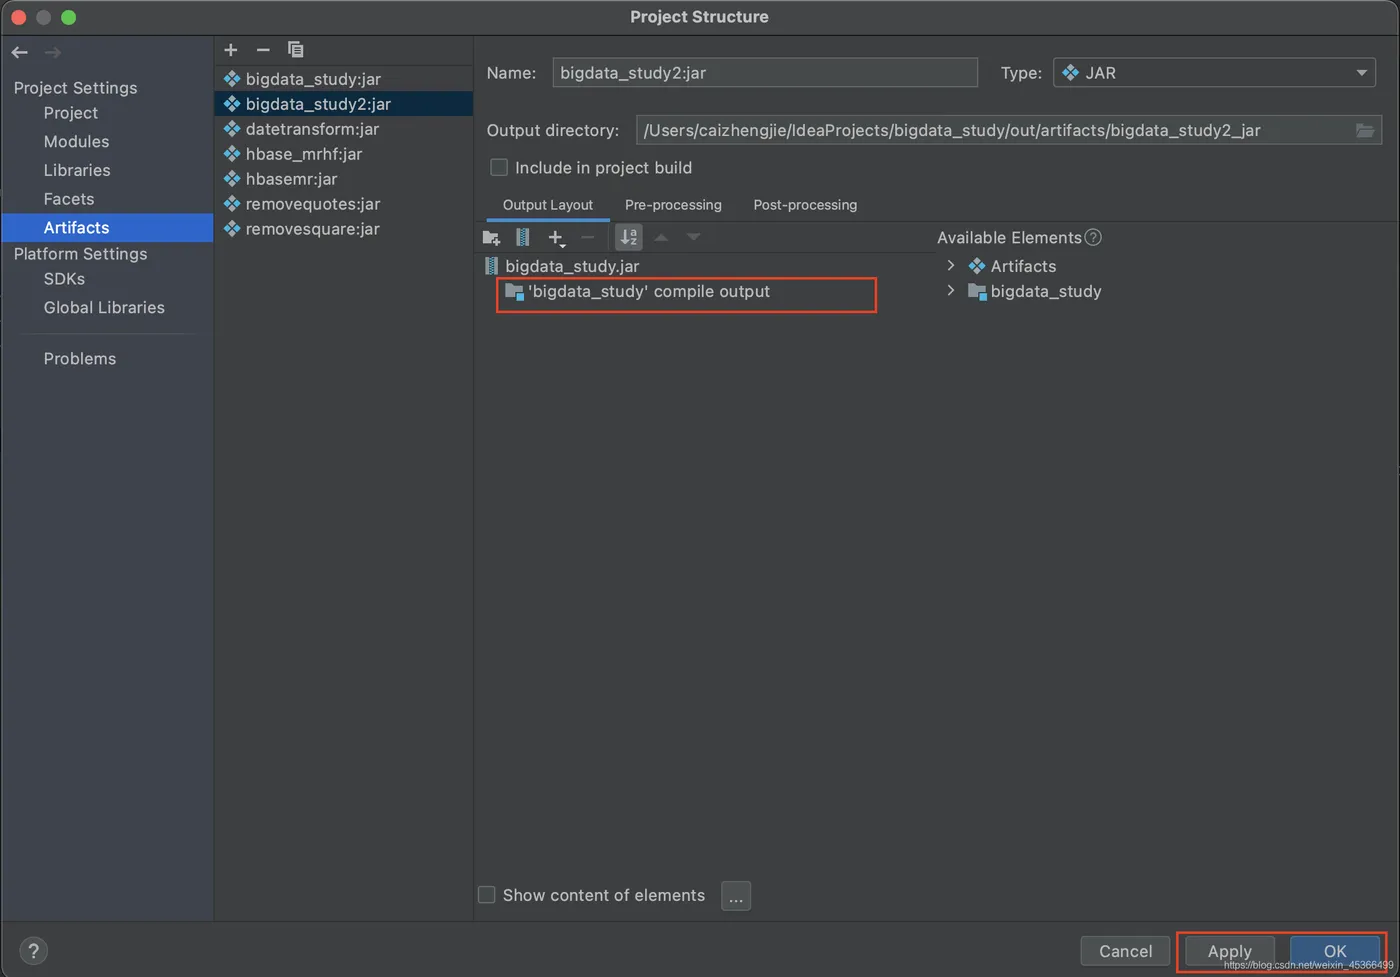The width and height of the screenshot is (1400, 977).
Task: Switch to the Output Layout tab
Action: click(x=548, y=205)
